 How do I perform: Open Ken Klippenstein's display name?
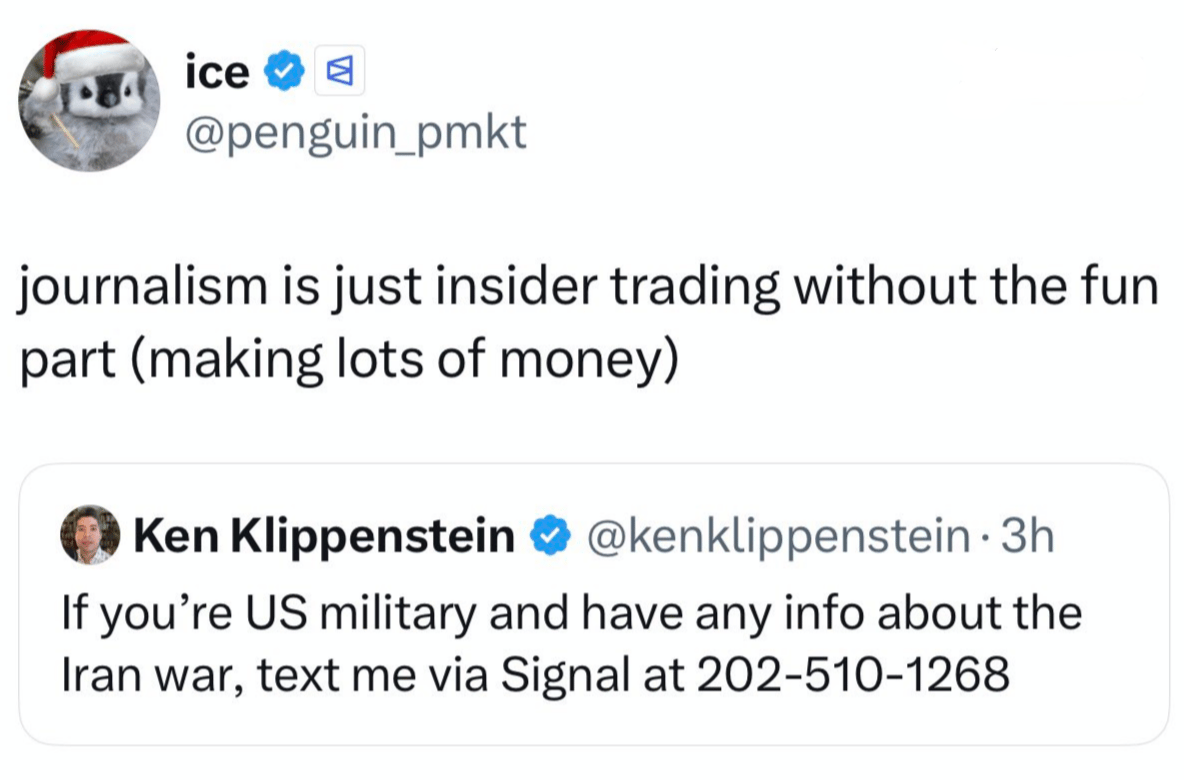pyautogui.click(x=323, y=537)
